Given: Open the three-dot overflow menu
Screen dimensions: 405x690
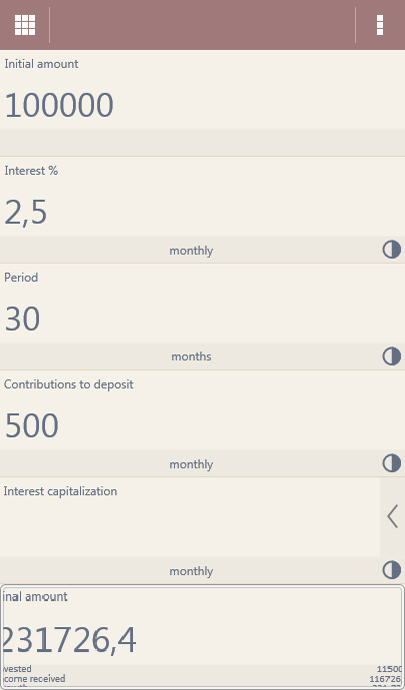Looking at the screenshot, I should click(380, 25).
